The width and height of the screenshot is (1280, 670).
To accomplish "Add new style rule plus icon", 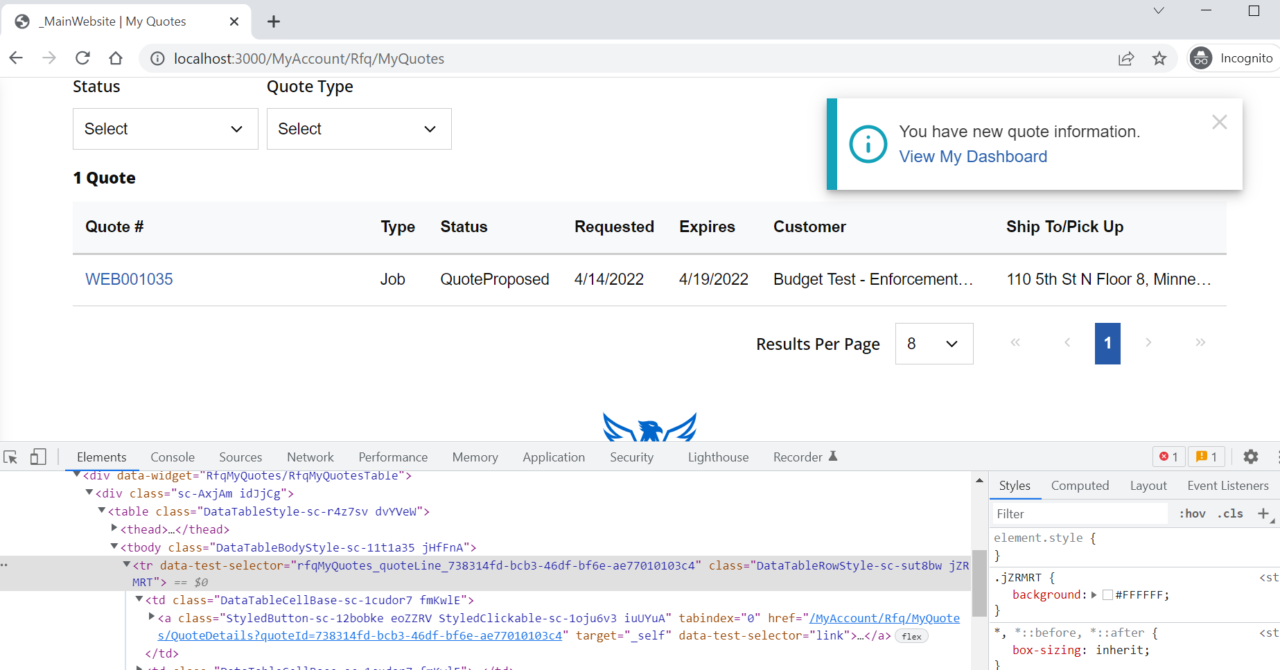I will tap(1263, 513).
